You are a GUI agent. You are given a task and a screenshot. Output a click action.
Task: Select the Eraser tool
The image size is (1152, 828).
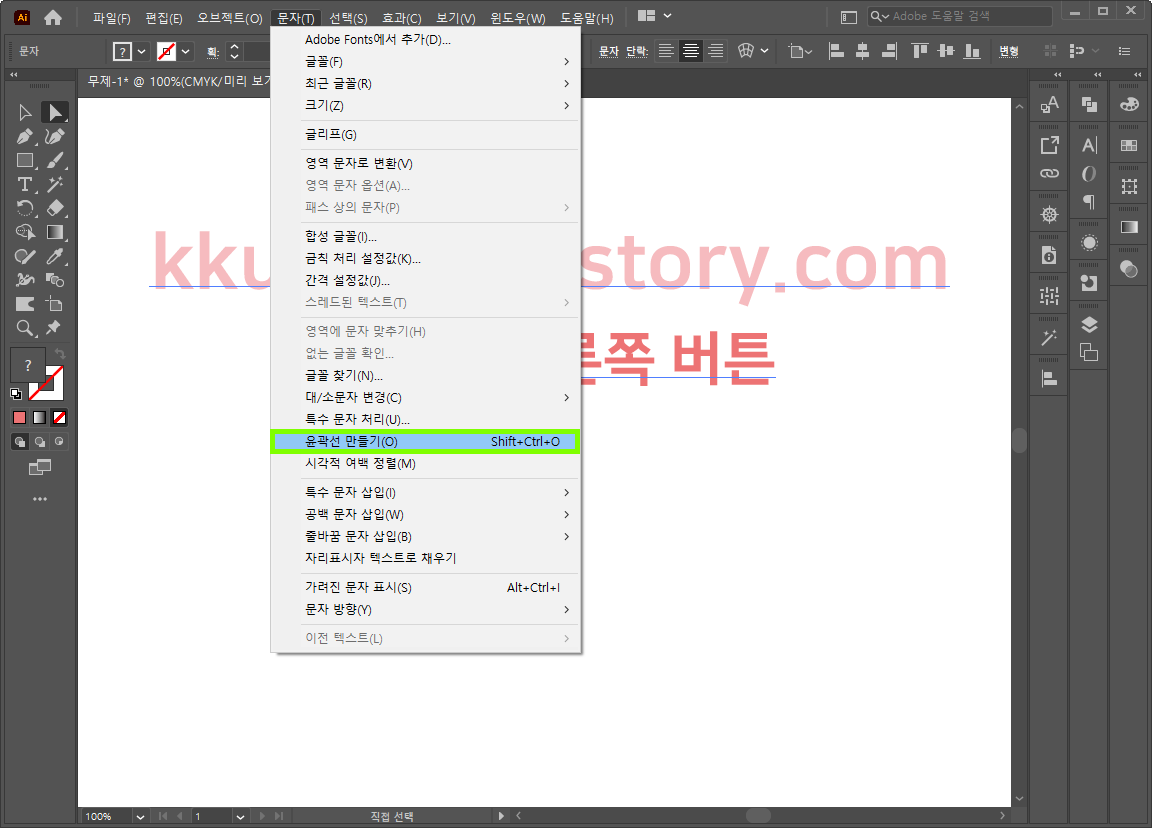tap(54, 208)
